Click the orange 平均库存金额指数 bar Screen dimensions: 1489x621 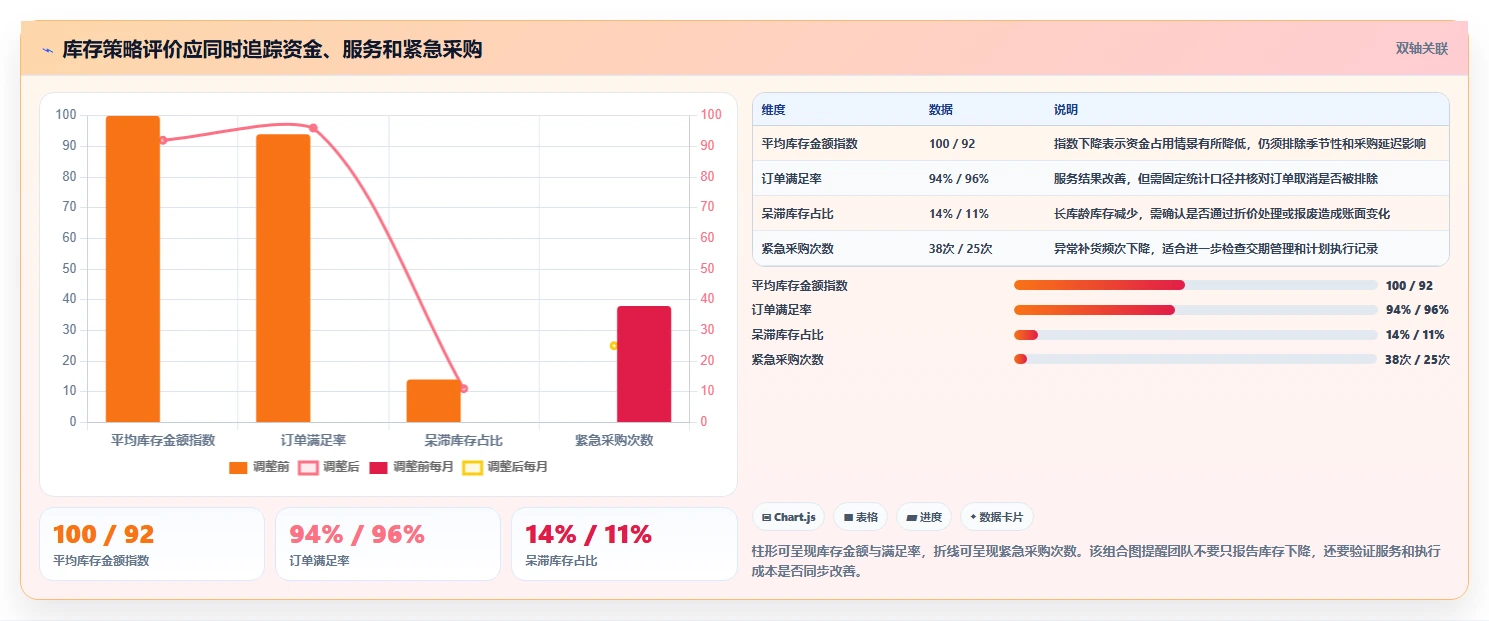point(133,269)
